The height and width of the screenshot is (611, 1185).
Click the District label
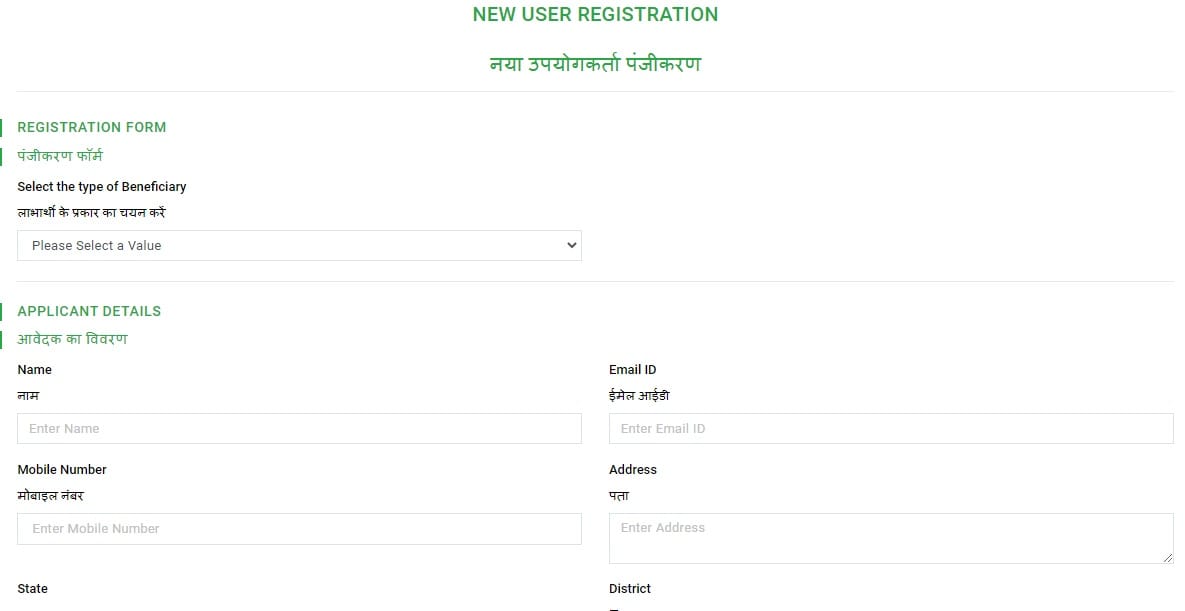(630, 588)
